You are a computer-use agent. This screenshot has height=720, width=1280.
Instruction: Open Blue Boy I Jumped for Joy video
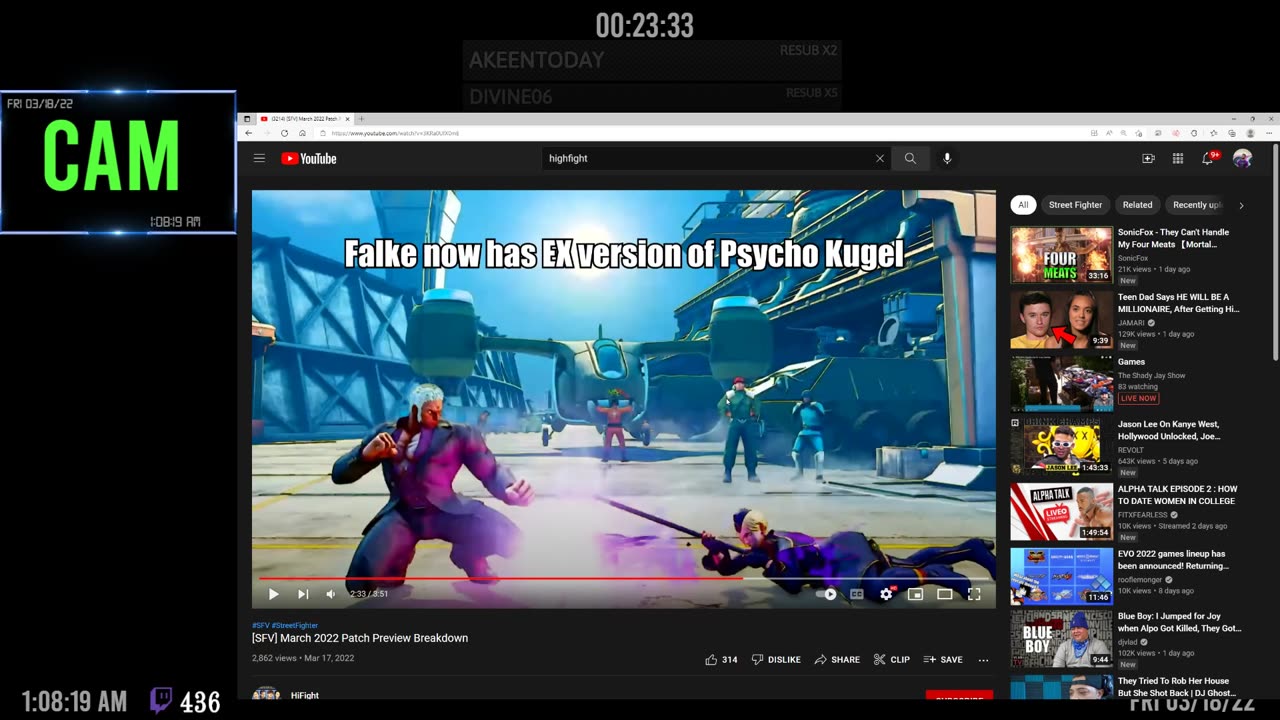tap(1180, 622)
